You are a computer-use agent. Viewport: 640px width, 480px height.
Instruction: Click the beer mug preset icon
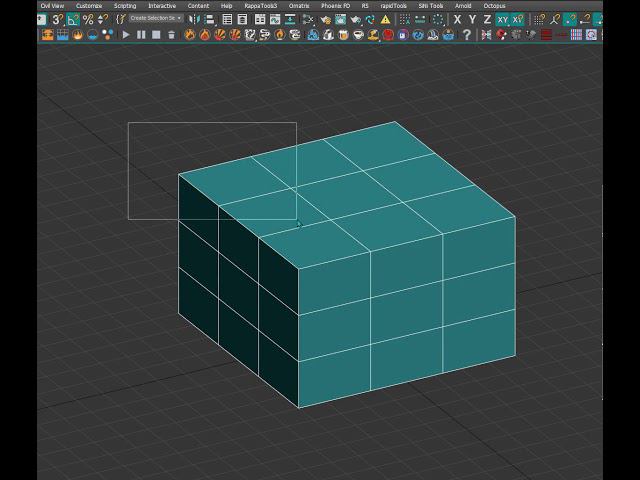[x=343, y=35]
